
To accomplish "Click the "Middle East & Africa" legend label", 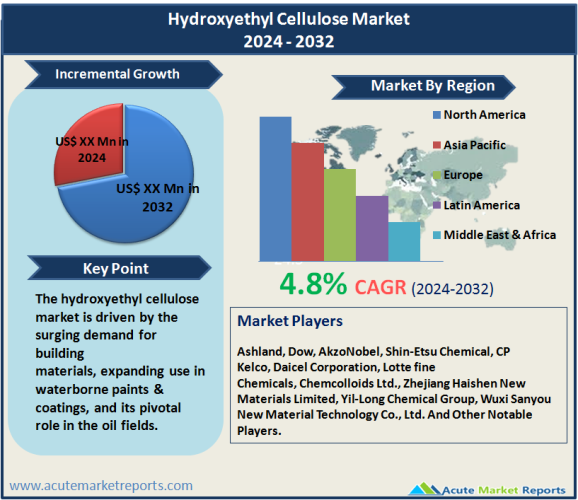I will tap(500, 235).
